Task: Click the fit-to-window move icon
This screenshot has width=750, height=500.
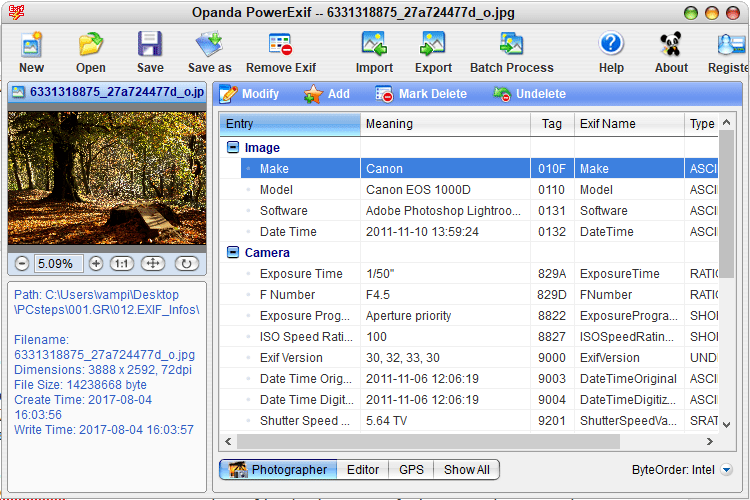Action: (153, 264)
